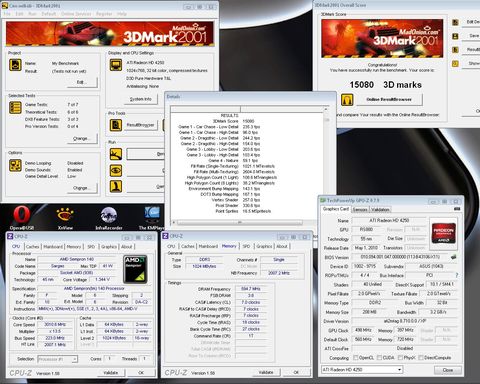Image resolution: width=480 pixels, height=384 pixels.
Task: Click the GPU-Z Name field ATI Radeon HD 4250
Action: (x=389, y=220)
